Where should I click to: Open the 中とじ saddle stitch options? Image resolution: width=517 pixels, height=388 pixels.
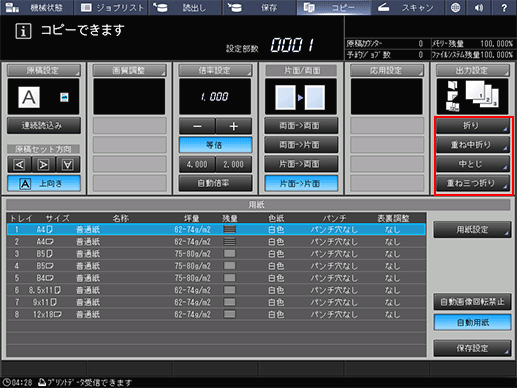[x=473, y=164]
